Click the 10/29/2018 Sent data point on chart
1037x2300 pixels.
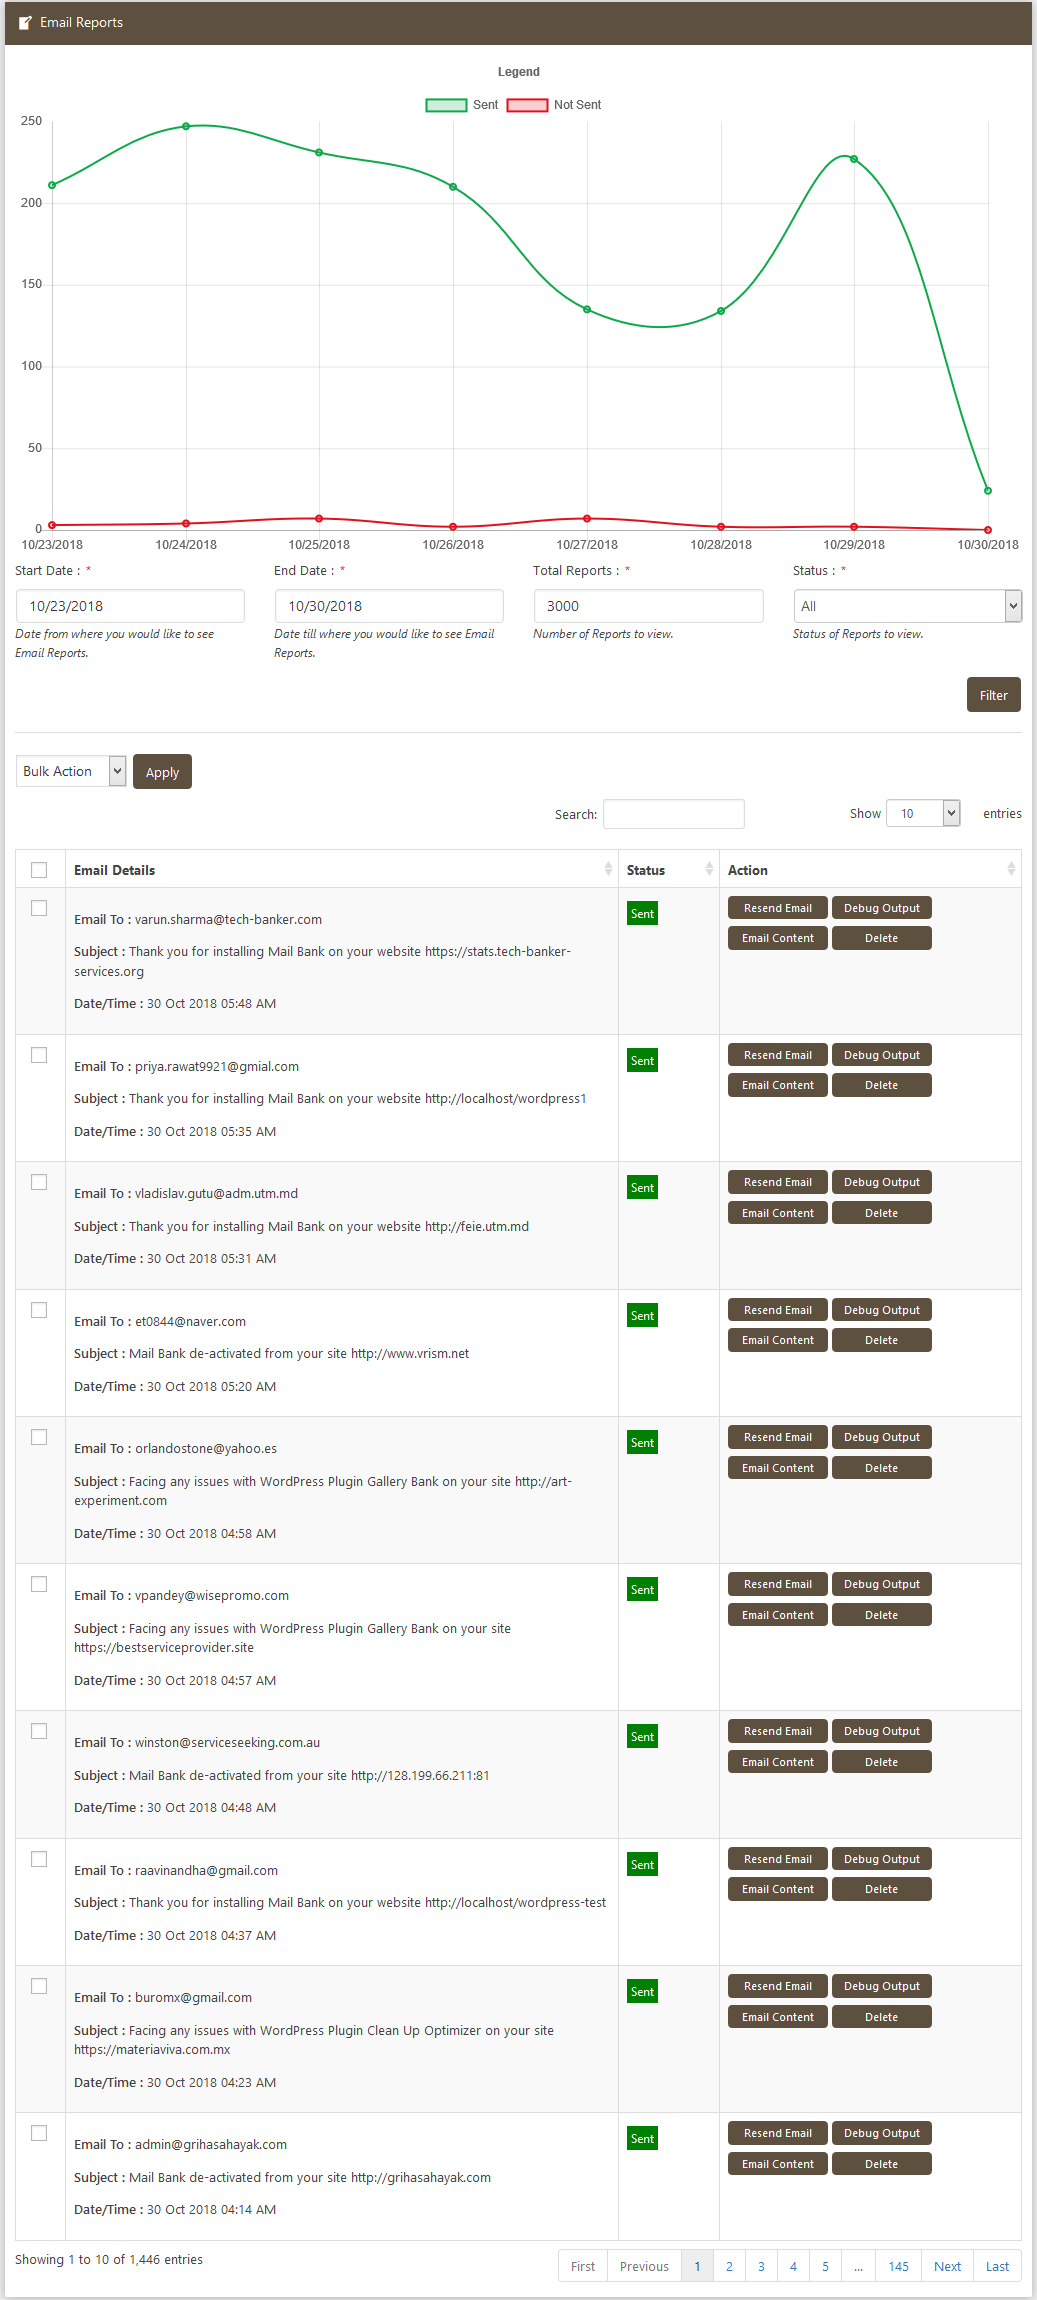tap(854, 159)
